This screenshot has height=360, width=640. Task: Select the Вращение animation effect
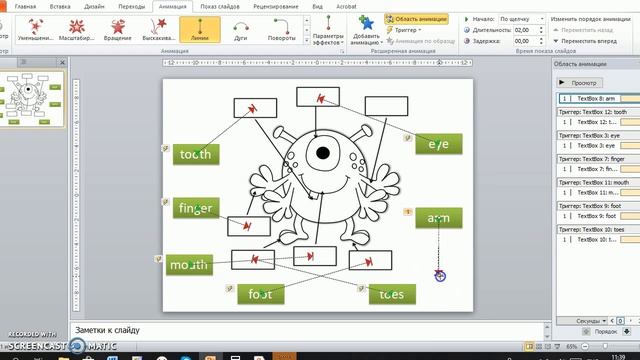click(118, 29)
